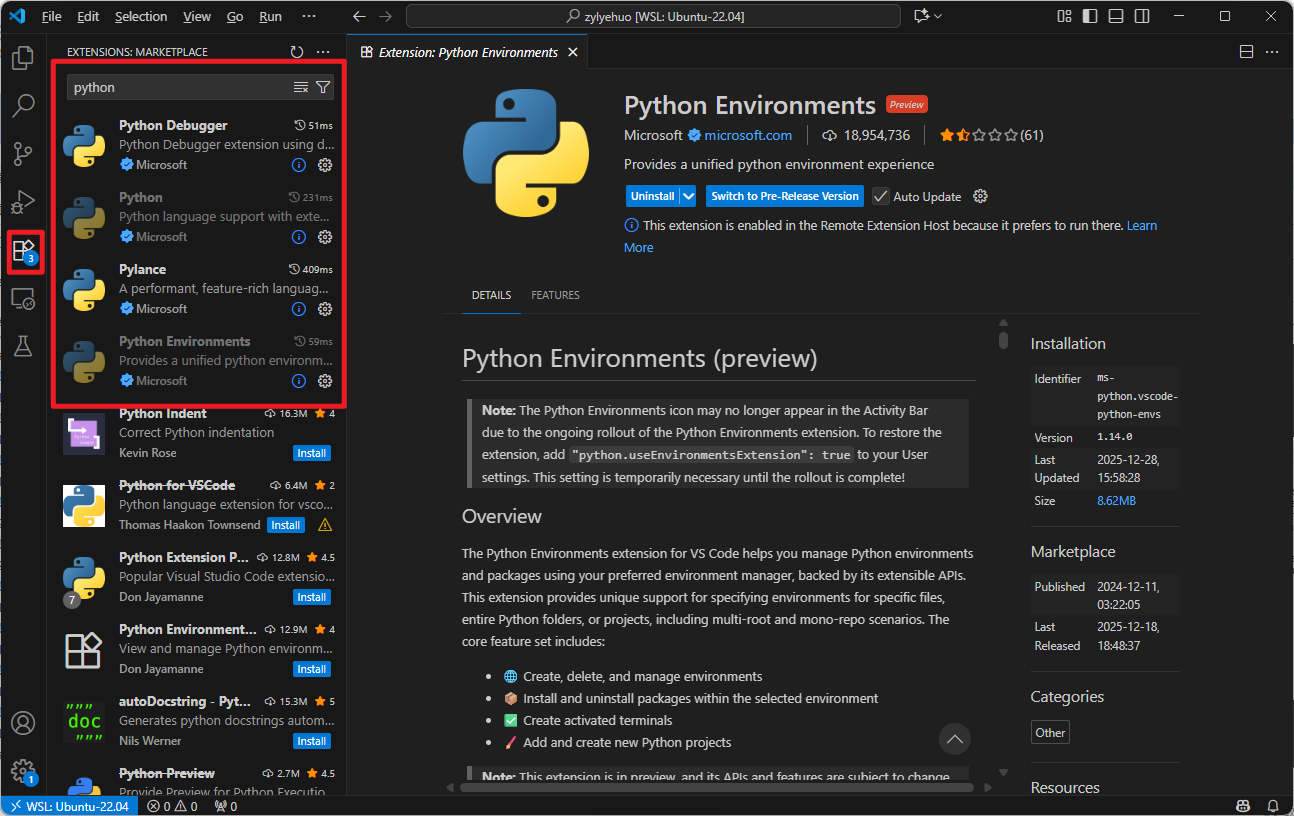Open editor more actions ellipsis
The width and height of the screenshot is (1294, 816).
click(x=1272, y=52)
